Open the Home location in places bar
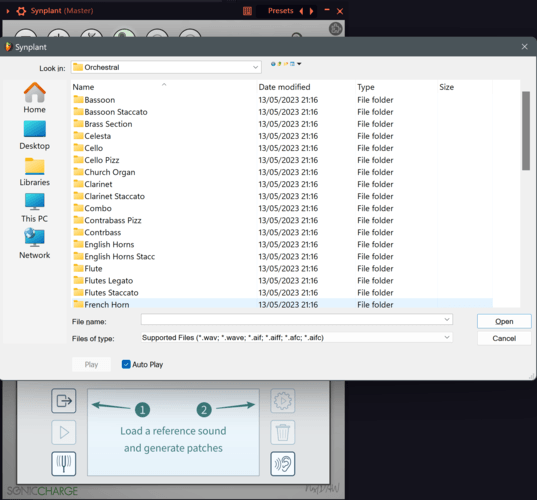 (x=34, y=98)
